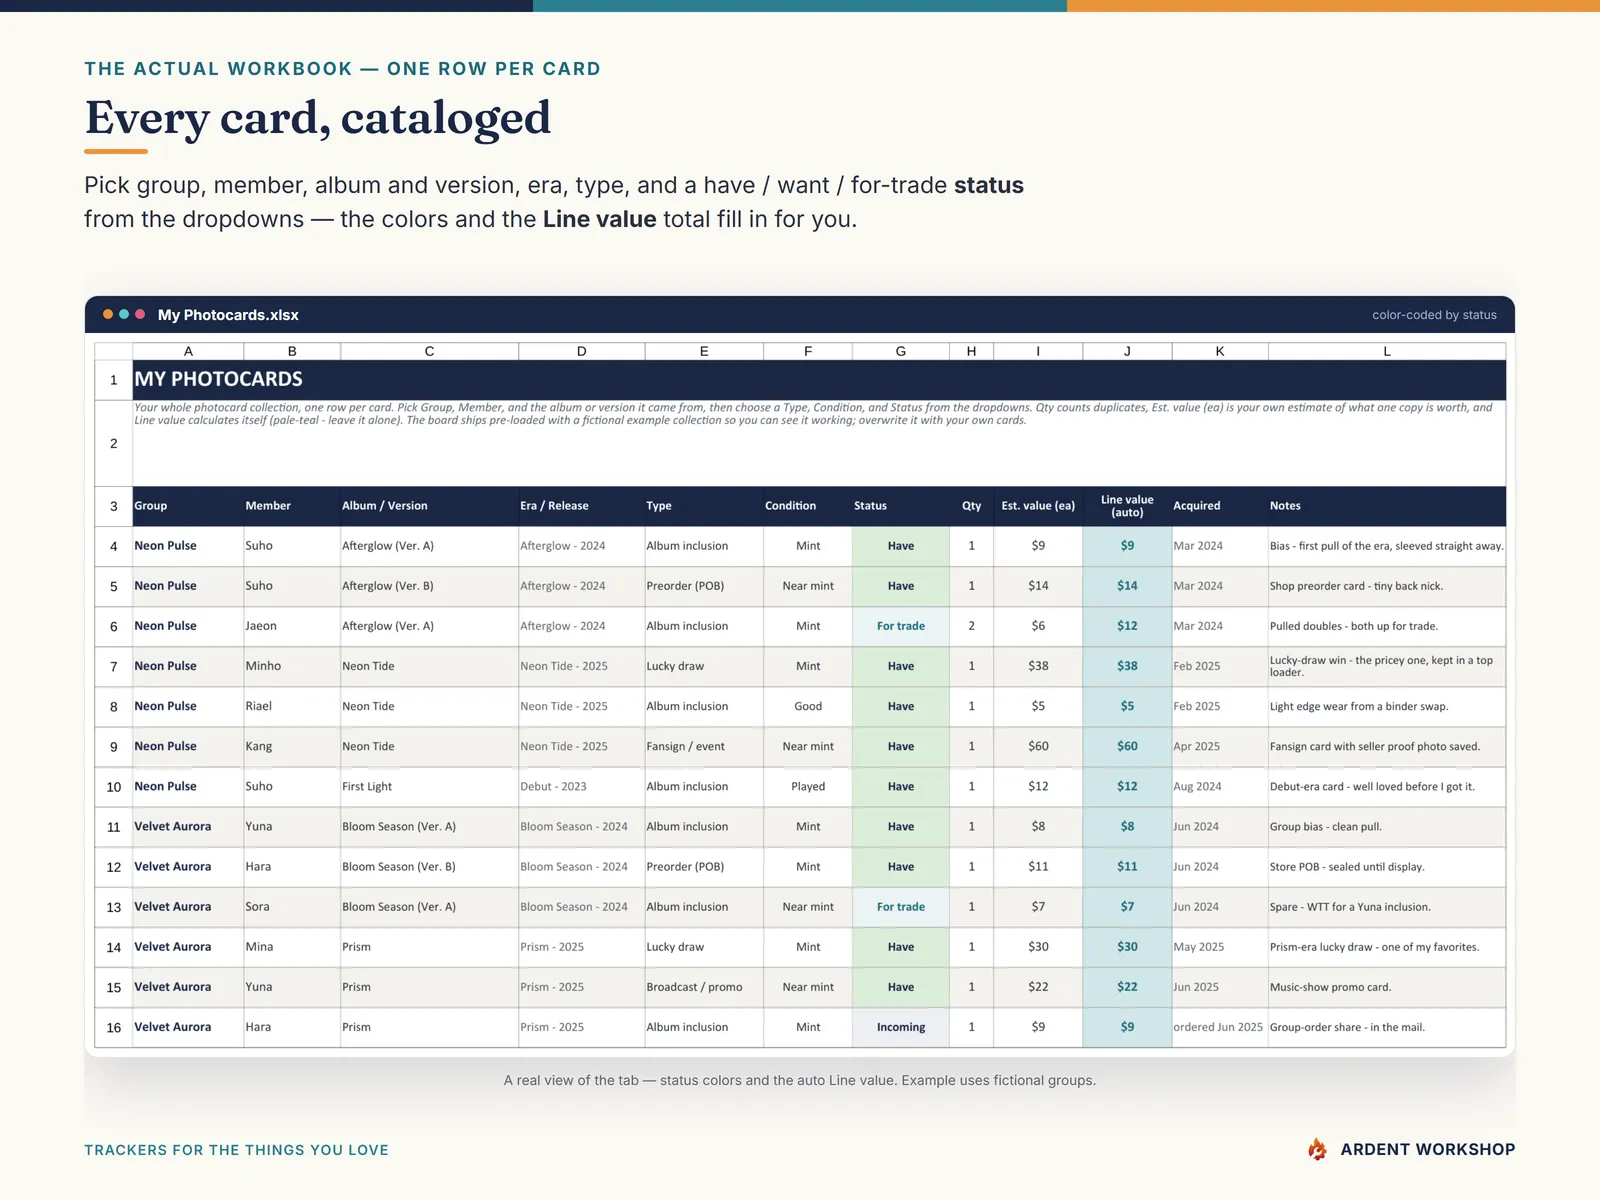Click the 'Status' column header cell
Image resolution: width=1600 pixels, height=1200 pixels.
coord(901,506)
